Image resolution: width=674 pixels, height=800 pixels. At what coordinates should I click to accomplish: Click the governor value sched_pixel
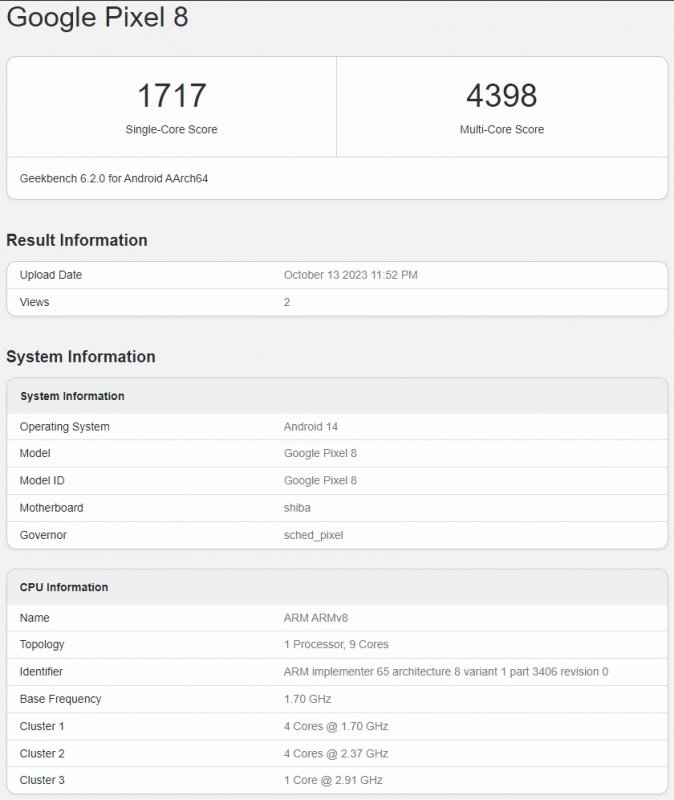click(313, 535)
